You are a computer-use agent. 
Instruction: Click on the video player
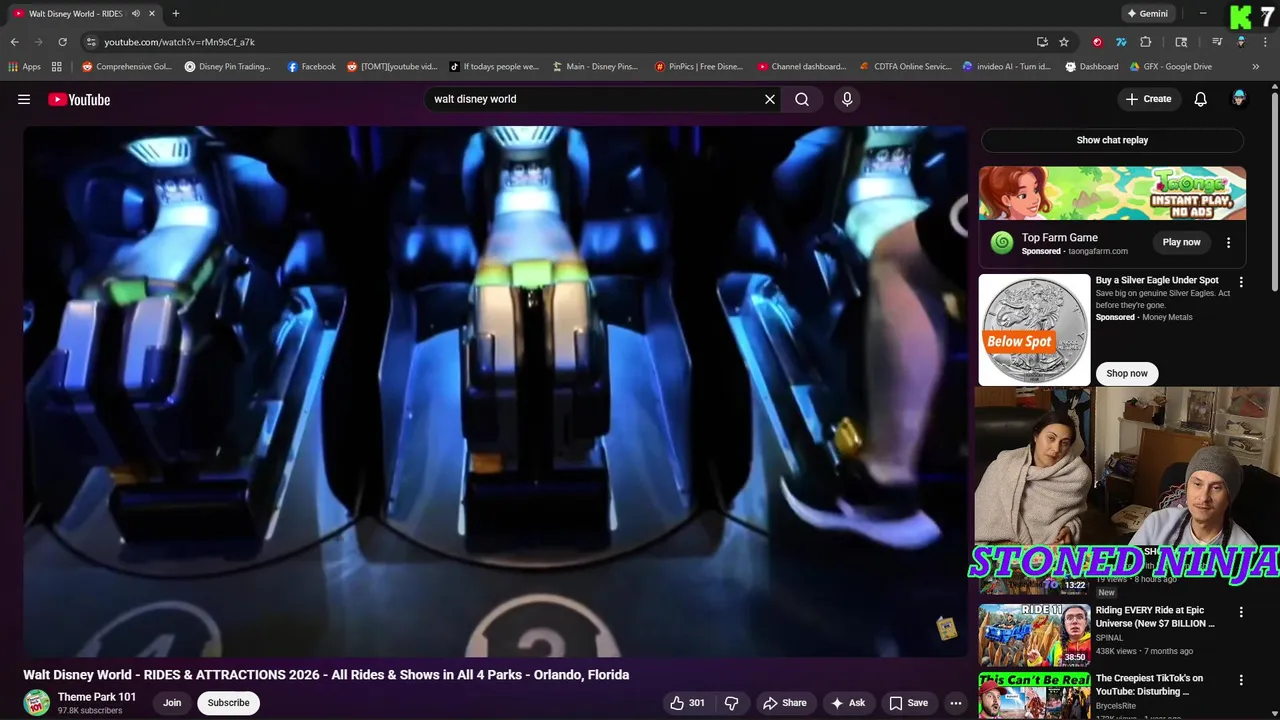tap(496, 392)
